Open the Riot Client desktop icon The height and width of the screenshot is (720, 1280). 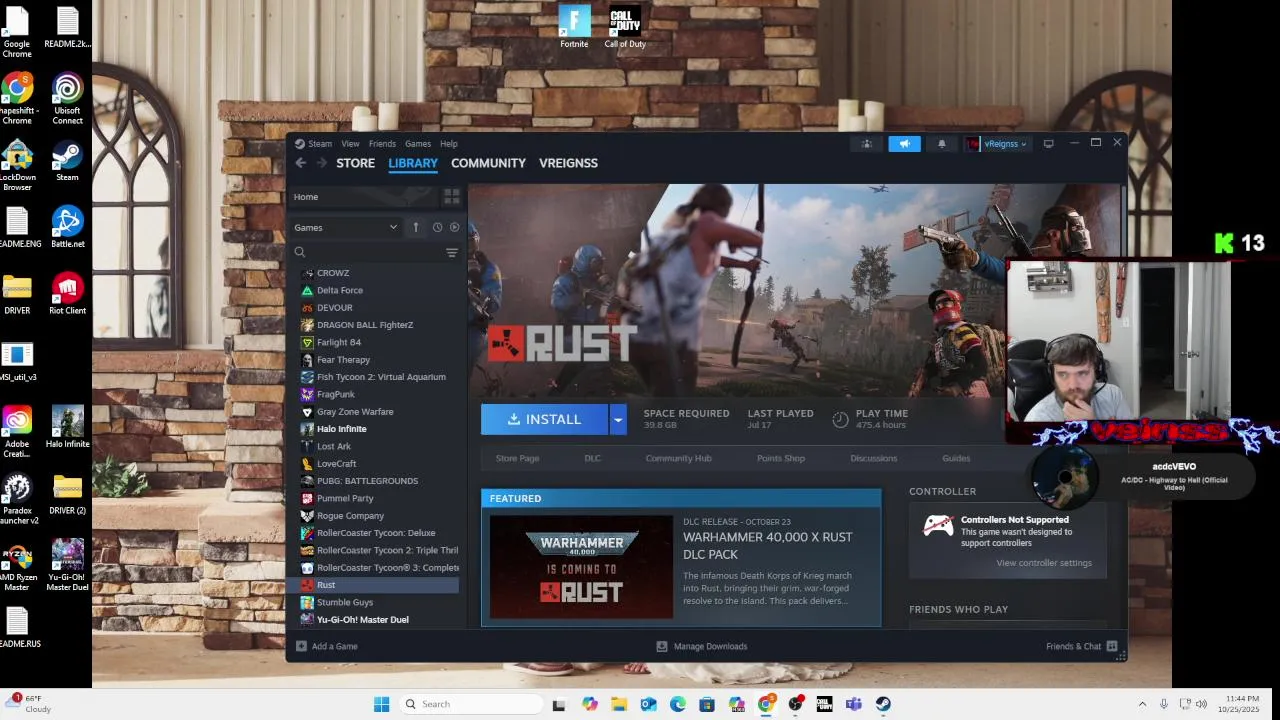coord(67,293)
